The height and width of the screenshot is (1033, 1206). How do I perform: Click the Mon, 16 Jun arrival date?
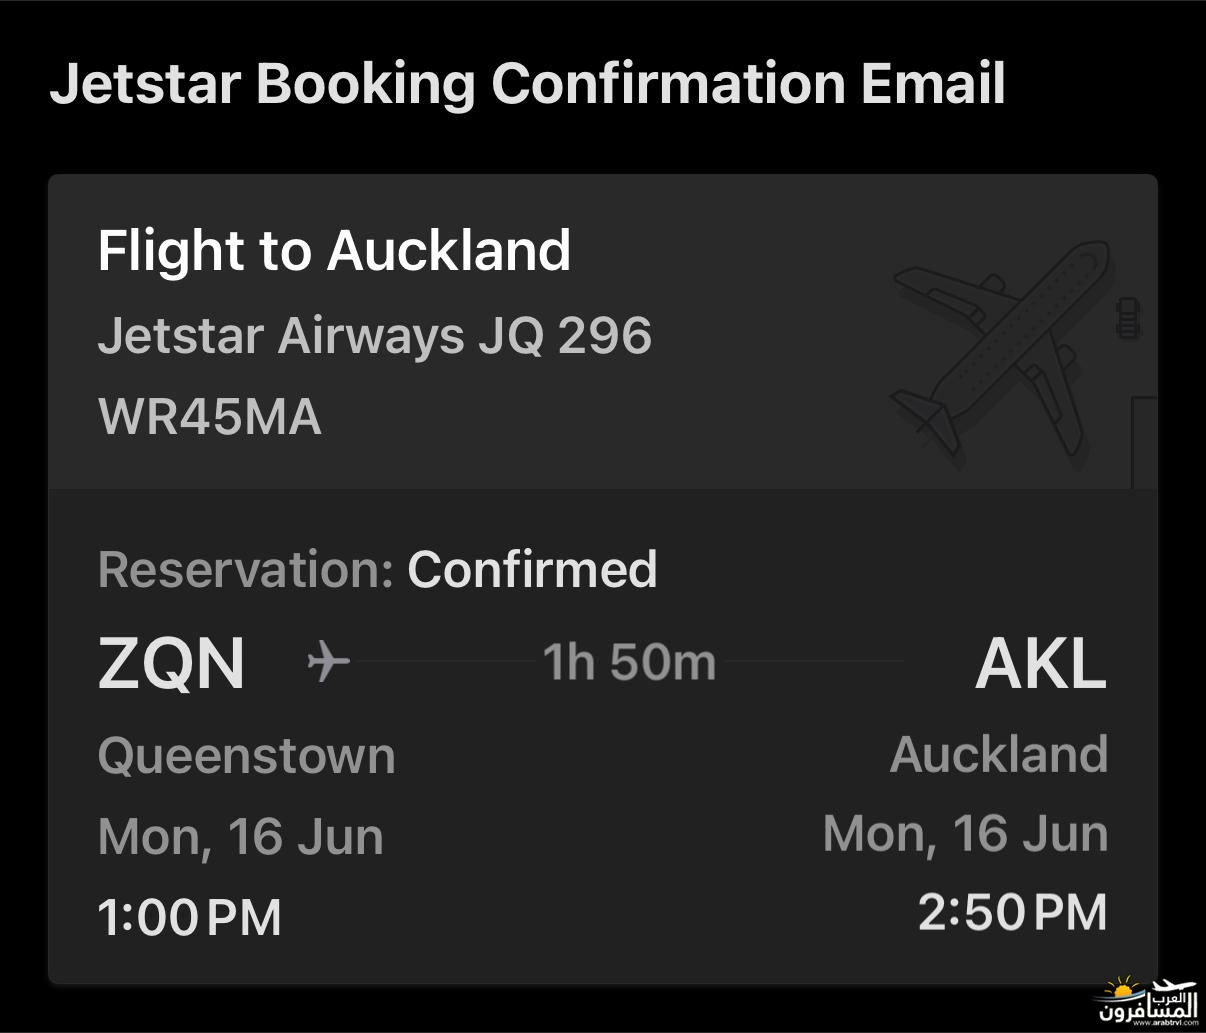pos(965,833)
